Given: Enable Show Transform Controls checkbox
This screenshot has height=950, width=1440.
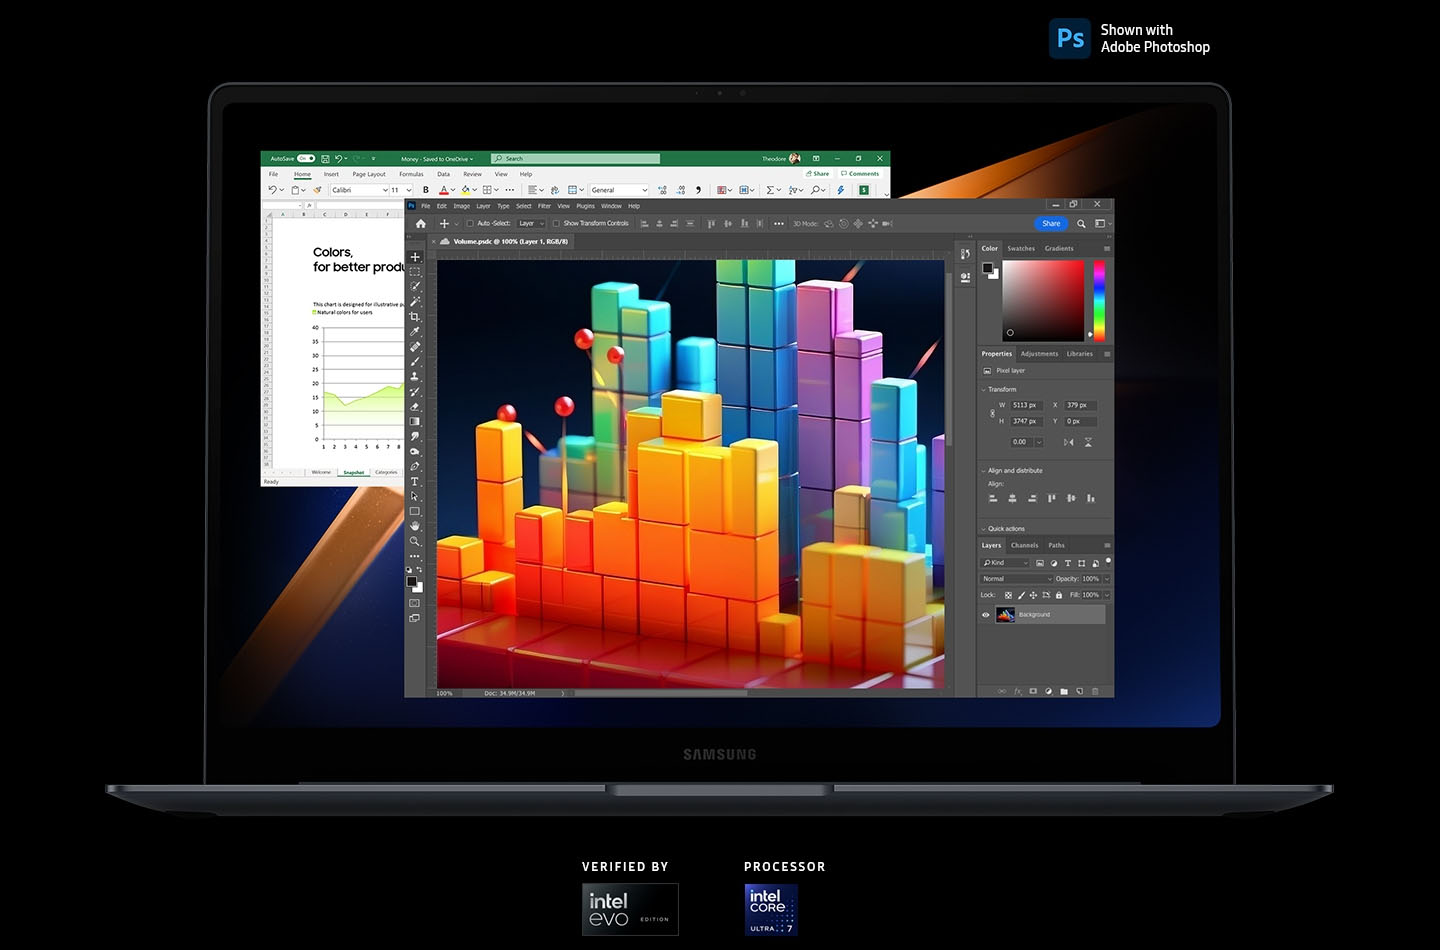Looking at the screenshot, I should [556, 224].
